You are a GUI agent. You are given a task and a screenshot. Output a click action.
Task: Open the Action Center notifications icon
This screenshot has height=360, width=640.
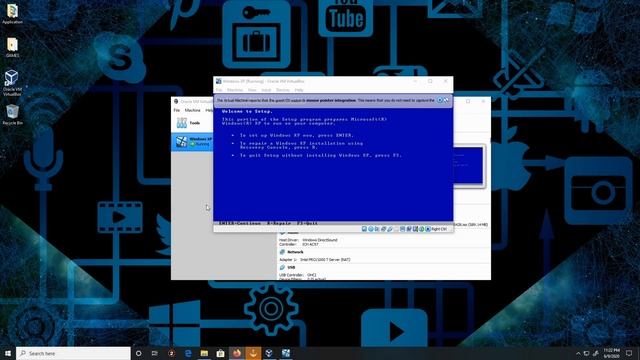(x=629, y=353)
